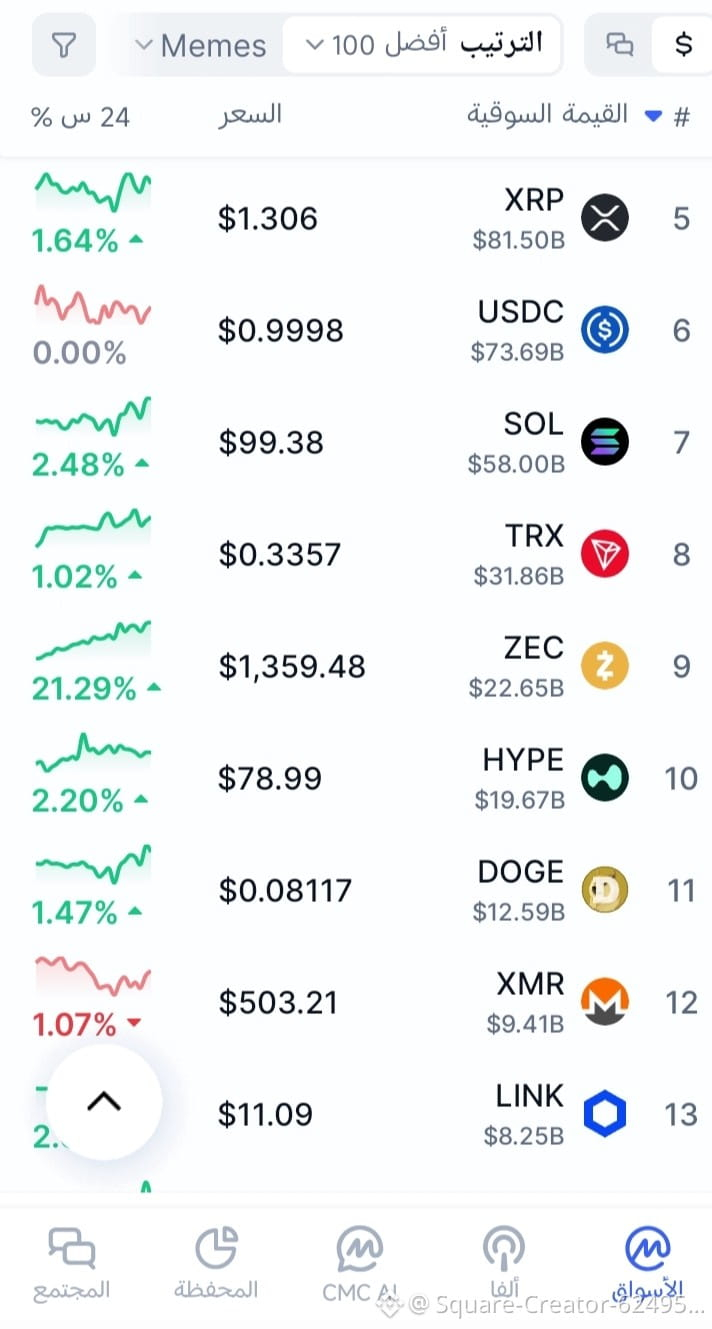
Task: Tap the Dogecoin logo
Action: pyautogui.click(x=605, y=890)
